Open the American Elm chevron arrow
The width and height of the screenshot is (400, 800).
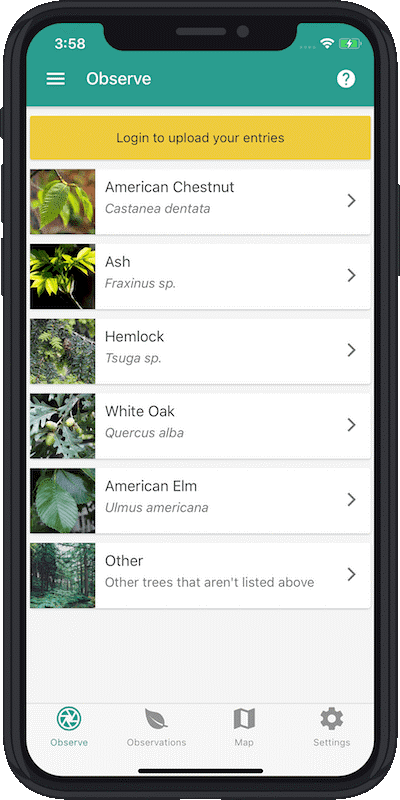pyautogui.click(x=352, y=499)
